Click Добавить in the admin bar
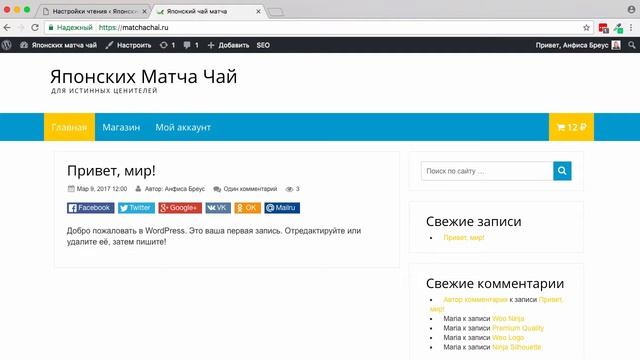This screenshot has height=360, width=640. [x=228, y=45]
